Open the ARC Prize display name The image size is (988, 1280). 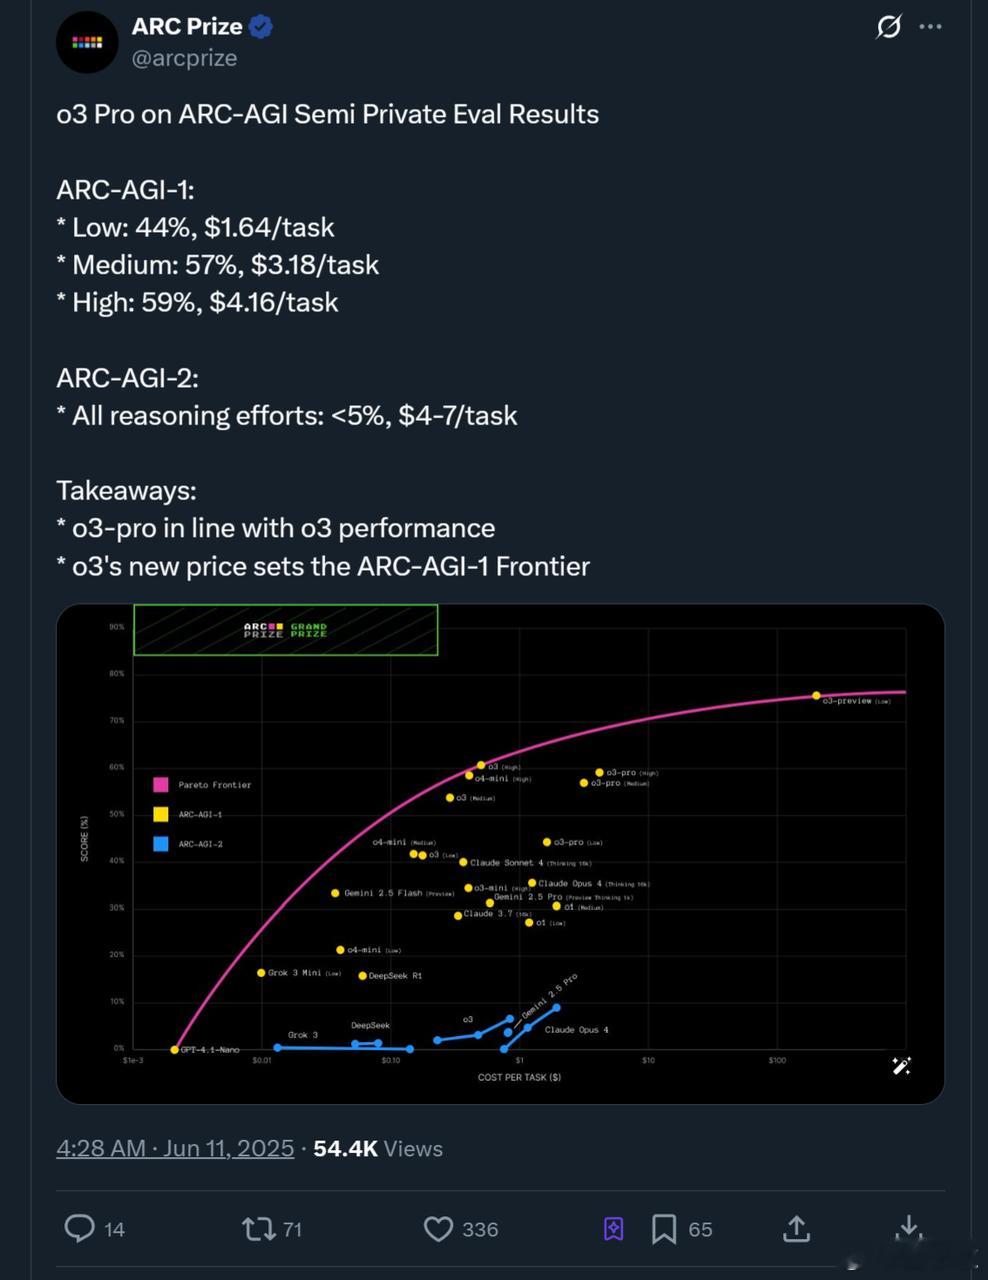point(187,27)
